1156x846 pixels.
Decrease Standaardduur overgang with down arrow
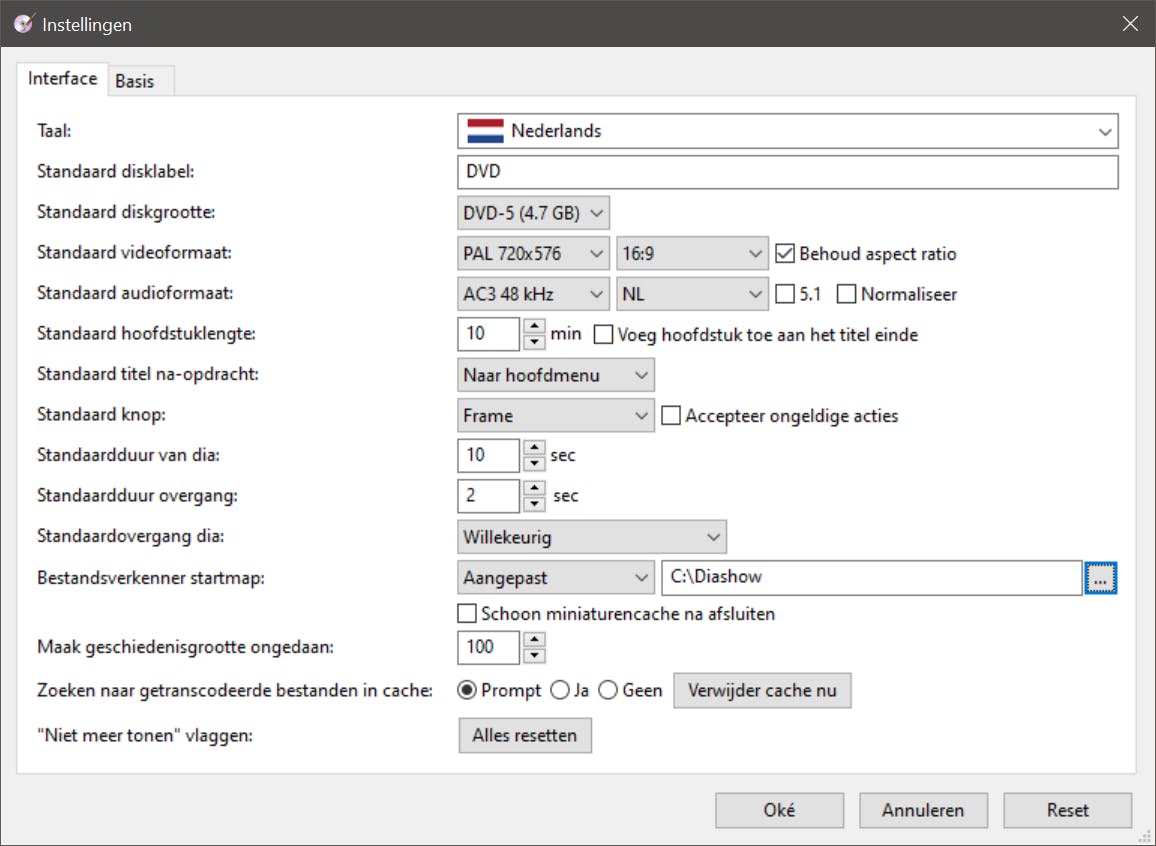[535, 504]
